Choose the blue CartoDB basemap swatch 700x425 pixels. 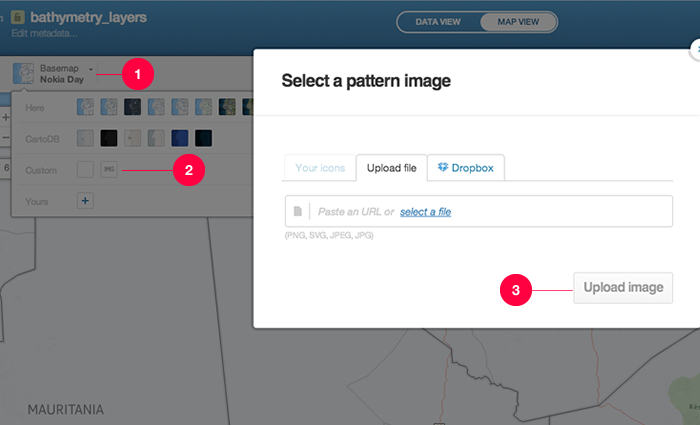[180, 138]
